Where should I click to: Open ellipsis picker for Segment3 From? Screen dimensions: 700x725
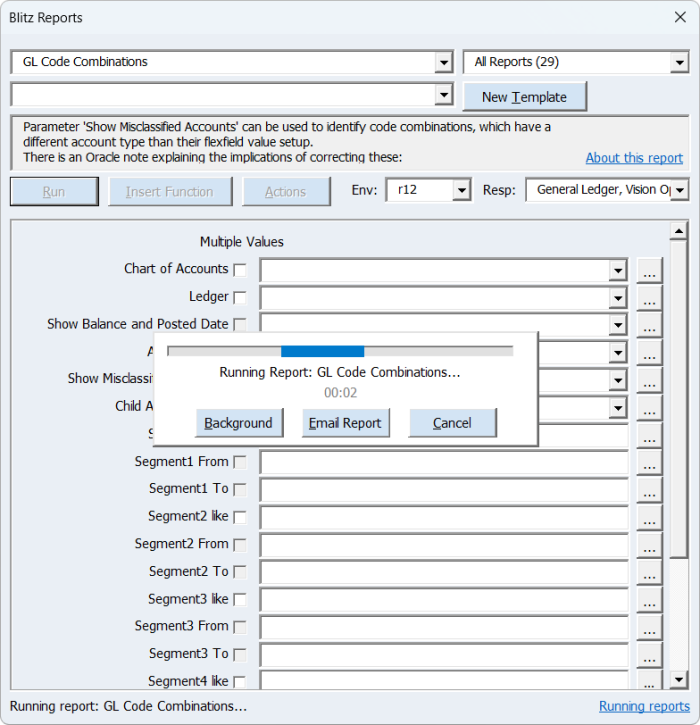(649, 628)
